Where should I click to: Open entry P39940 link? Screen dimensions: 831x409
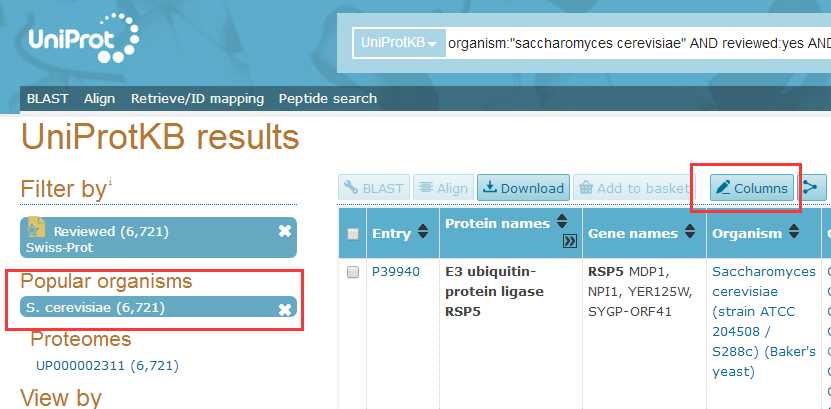tap(396, 272)
